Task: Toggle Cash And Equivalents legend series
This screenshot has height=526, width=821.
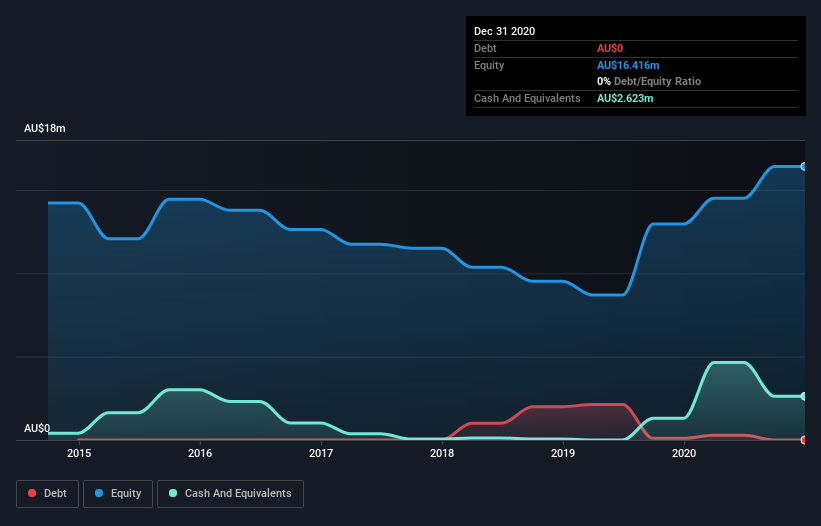Action: [x=230, y=494]
